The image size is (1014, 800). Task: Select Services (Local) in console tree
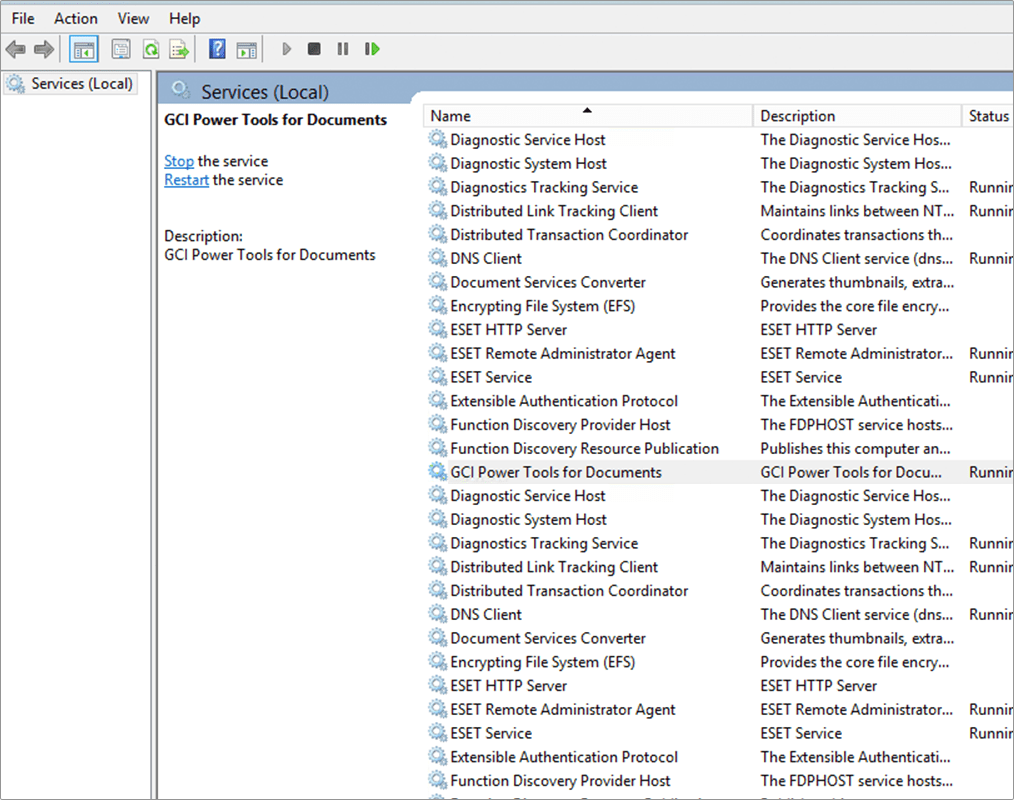point(70,83)
